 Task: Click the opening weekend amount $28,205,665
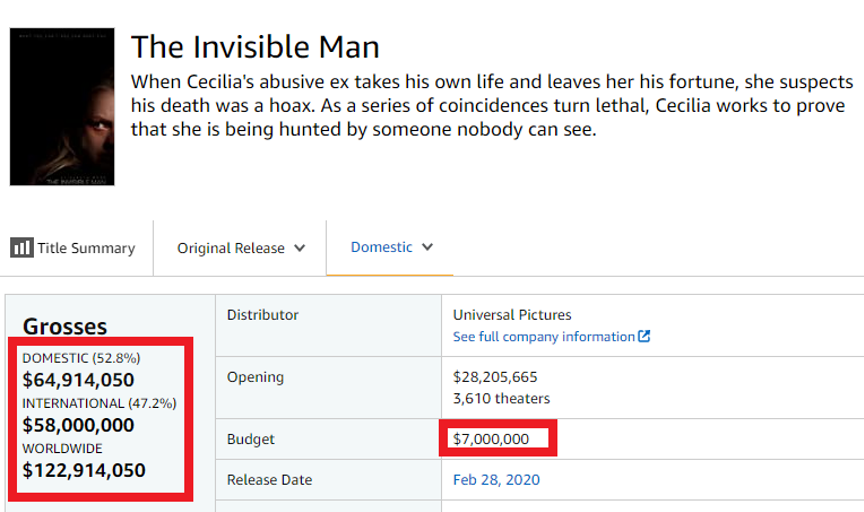tap(495, 377)
